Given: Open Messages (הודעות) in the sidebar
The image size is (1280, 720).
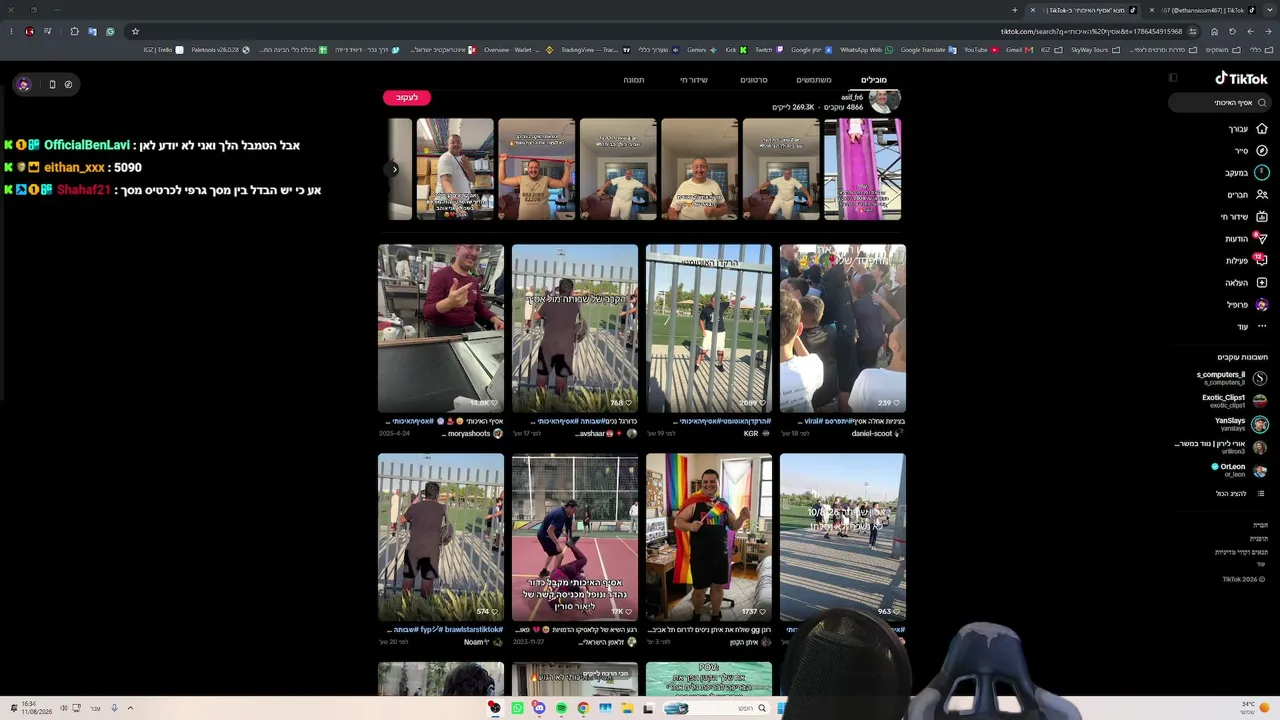Looking at the screenshot, I should [1247, 239].
